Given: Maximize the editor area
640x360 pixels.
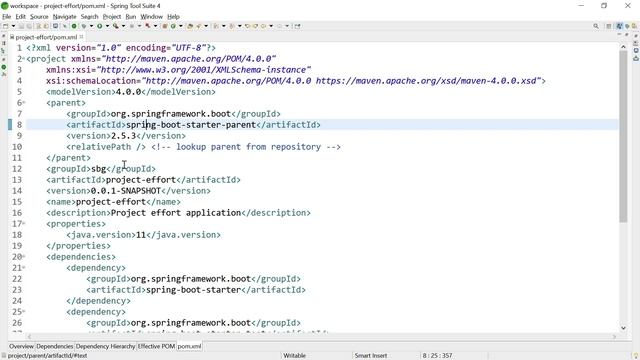Looking at the screenshot, I should [627, 35].
